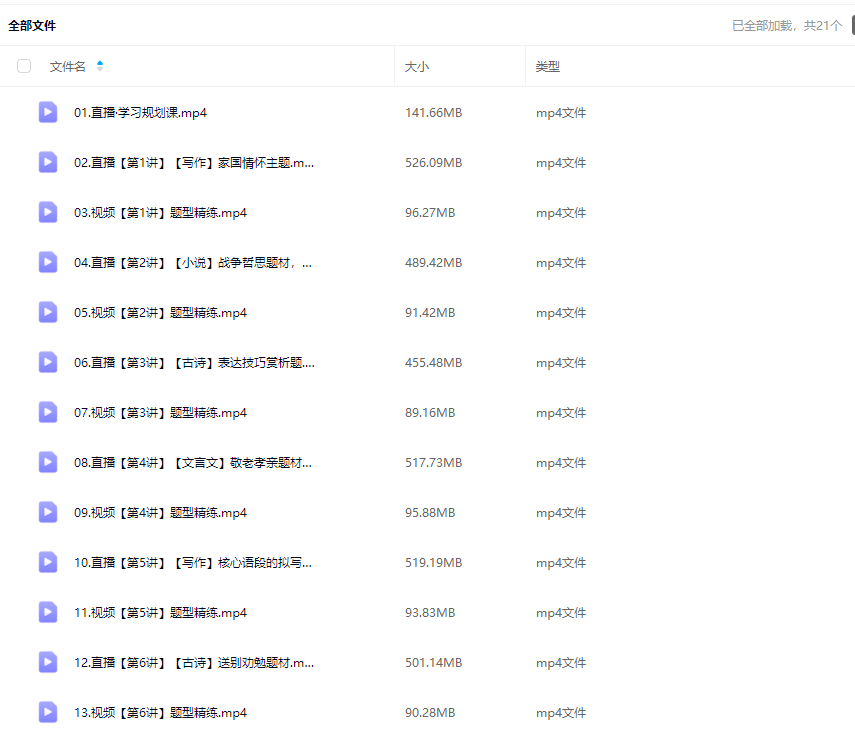
Task: Open file 06.直播【第3讲】【古诗】表达技巧赏析题
Action: pos(194,363)
